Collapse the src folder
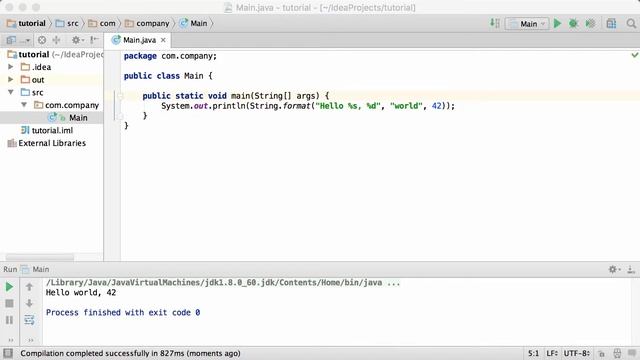The height and width of the screenshot is (360, 640). (11, 92)
